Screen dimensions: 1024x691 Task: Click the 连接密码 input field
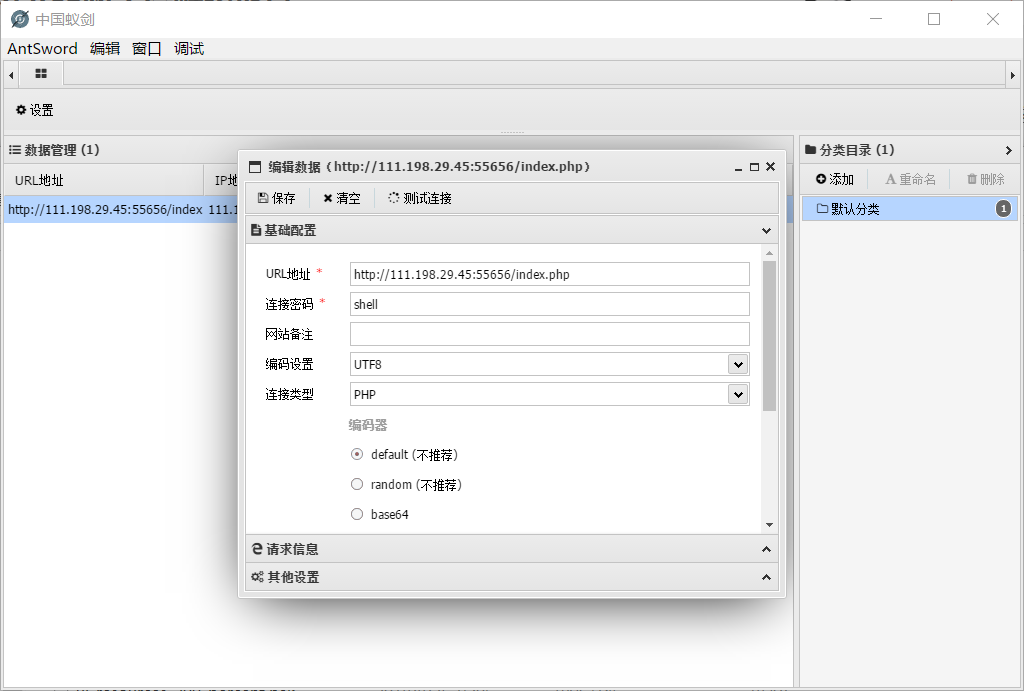pos(549,304)
